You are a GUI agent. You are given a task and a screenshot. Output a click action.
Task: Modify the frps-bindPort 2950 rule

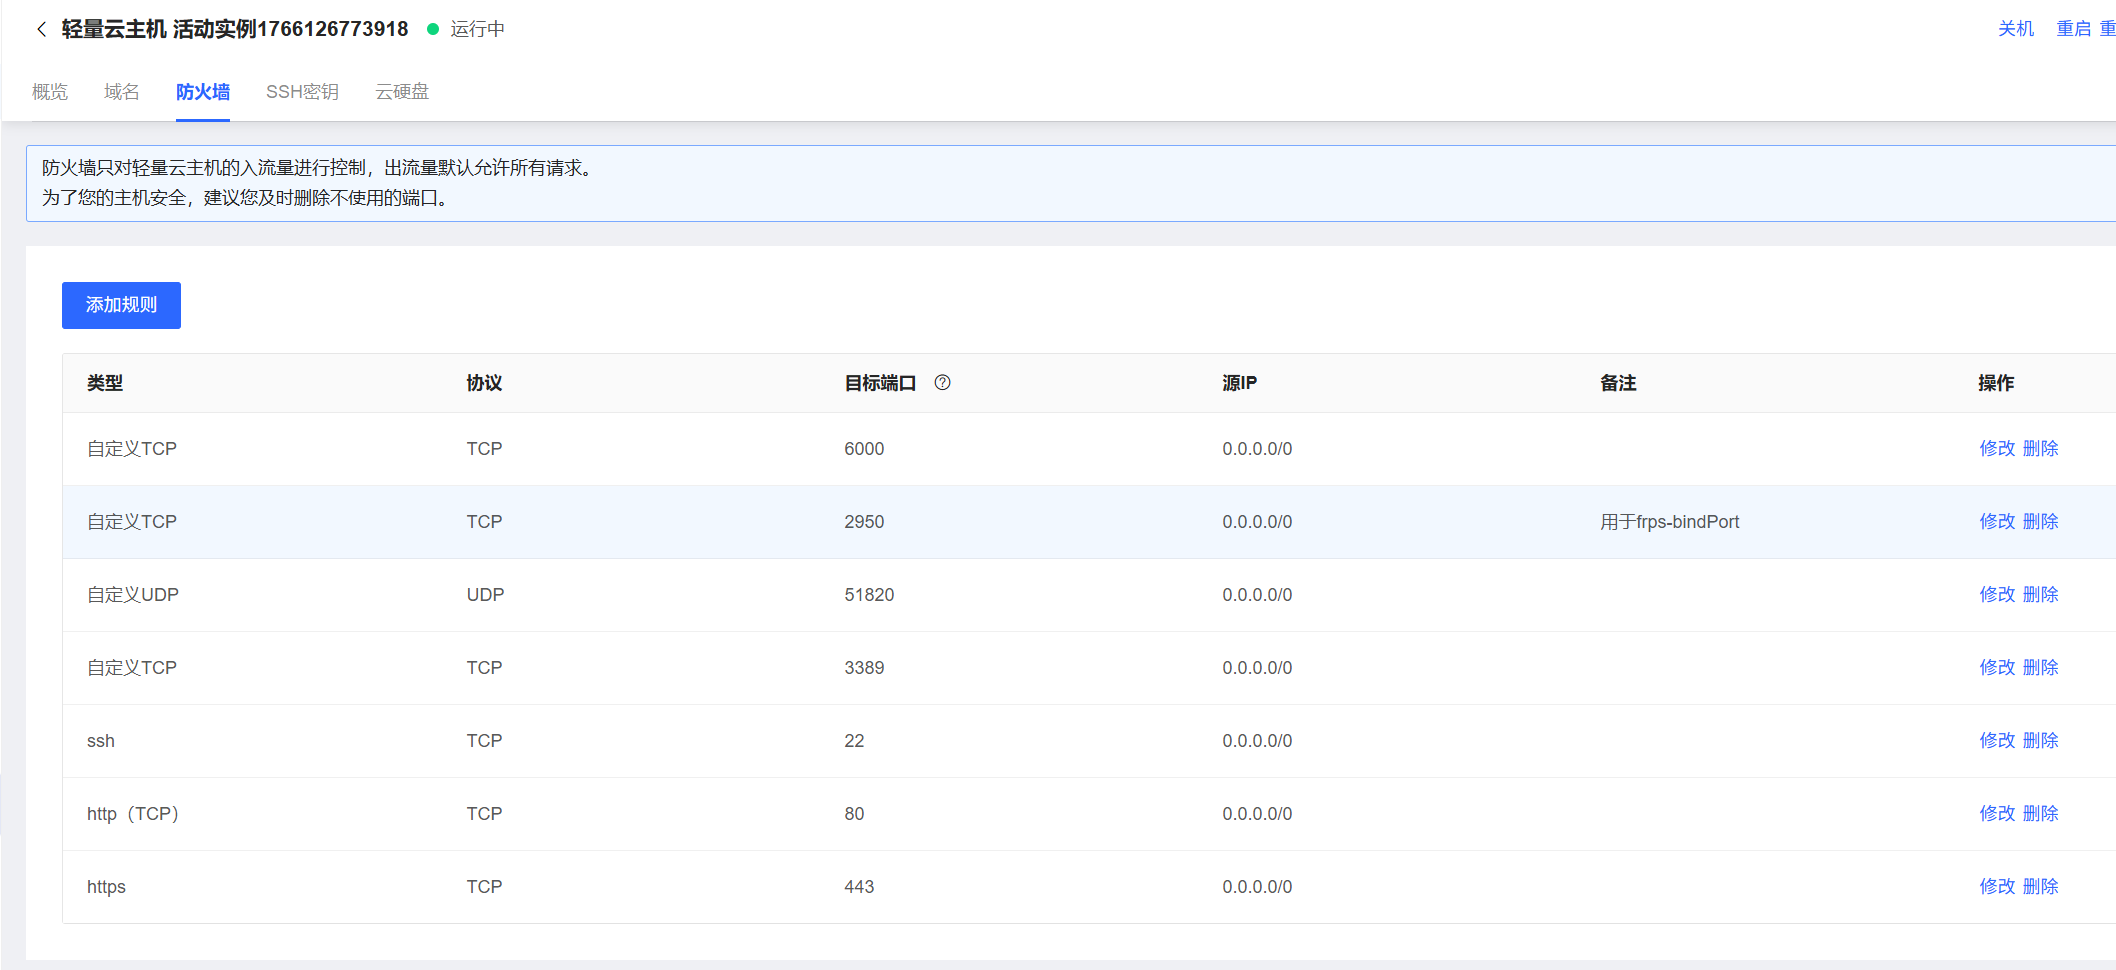pyautogui.click(x=1997, y=521)
